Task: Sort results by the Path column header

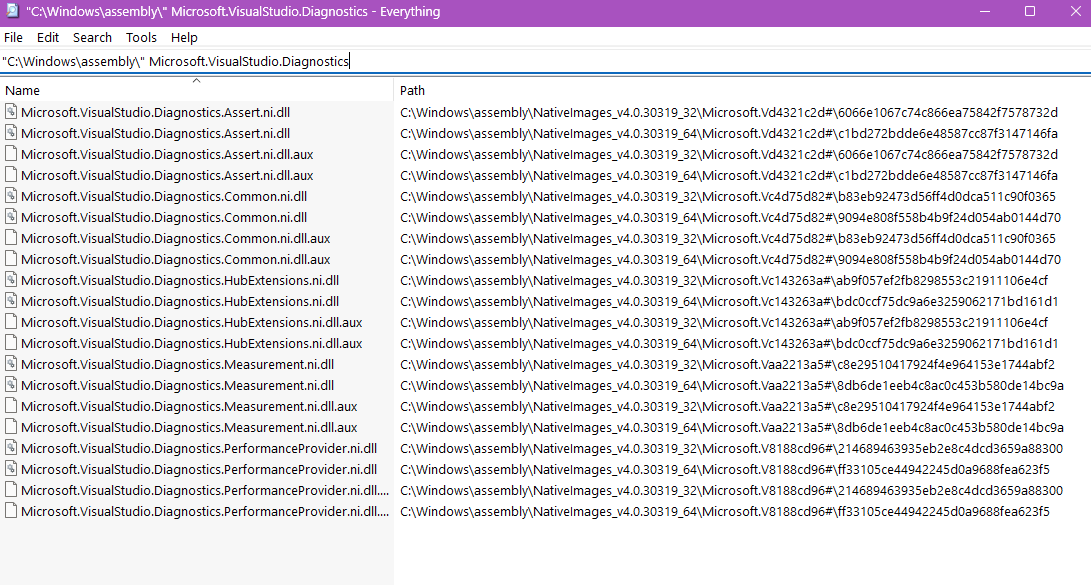Action: (x=742, y=90)
